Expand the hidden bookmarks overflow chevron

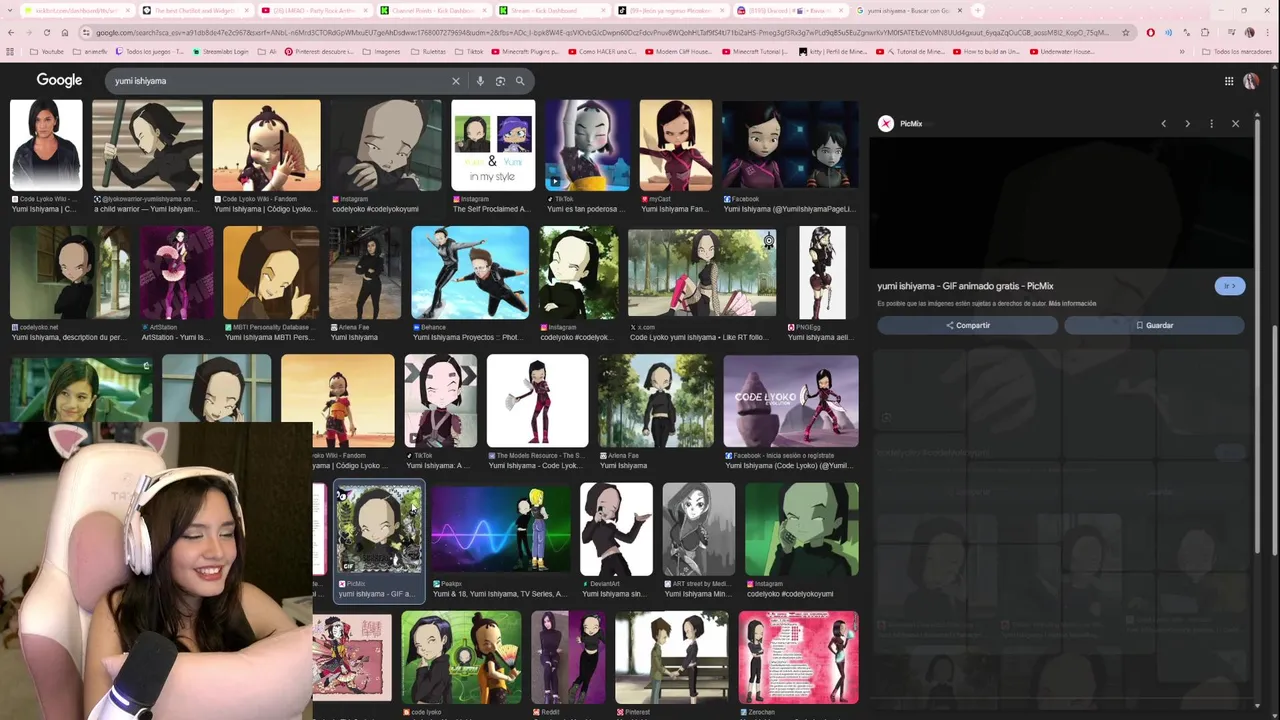tap(1182, 51)
